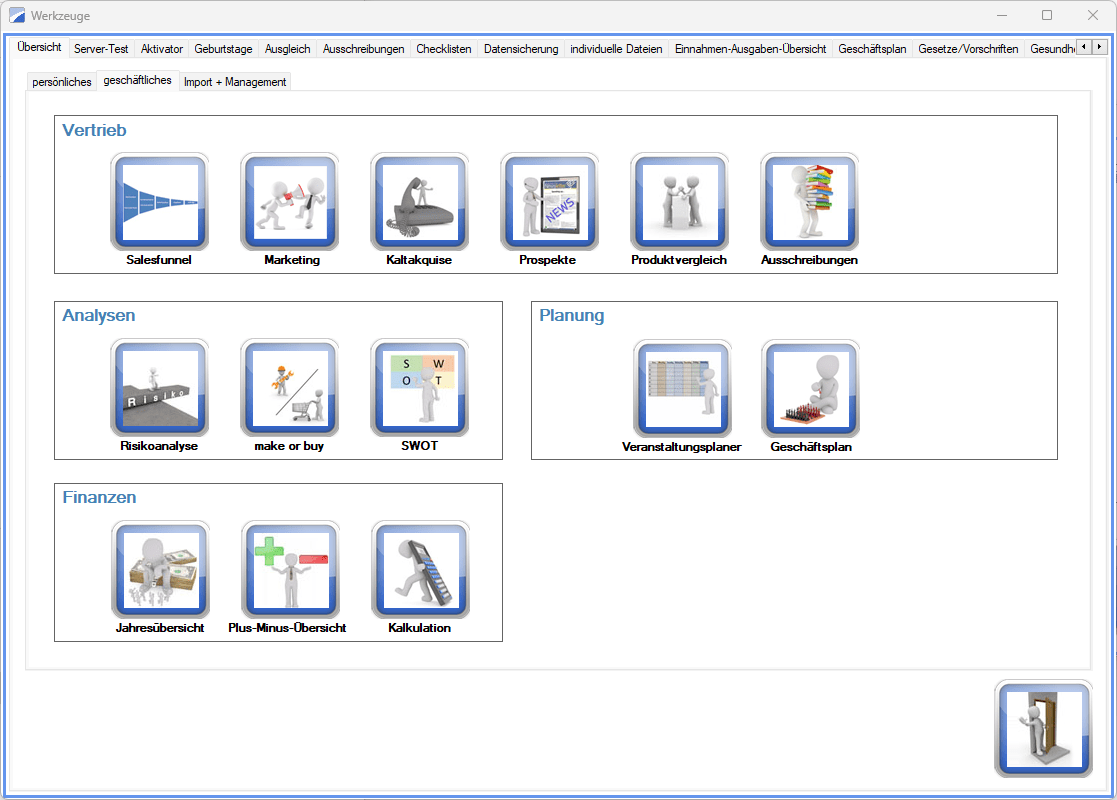Launch the Kalkulation calculator icon

(x=420, y=570)
